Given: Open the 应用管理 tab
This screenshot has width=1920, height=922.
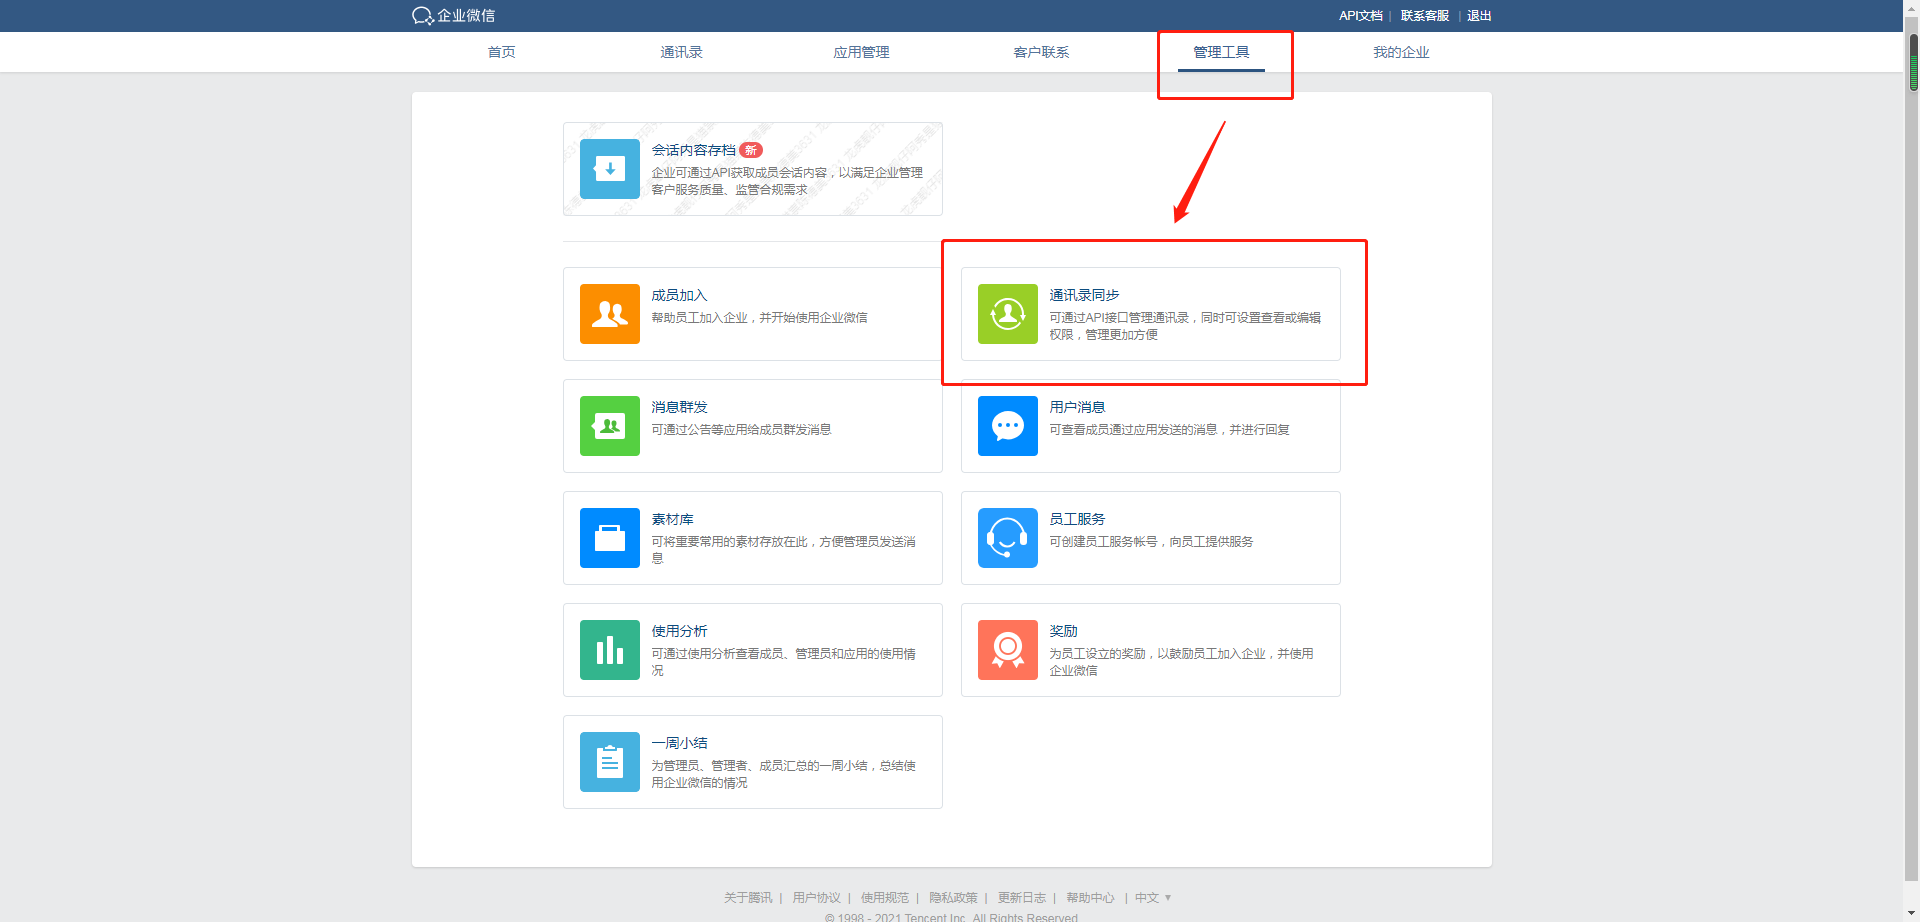Looking at the screenshot, I should coord(861,51).
